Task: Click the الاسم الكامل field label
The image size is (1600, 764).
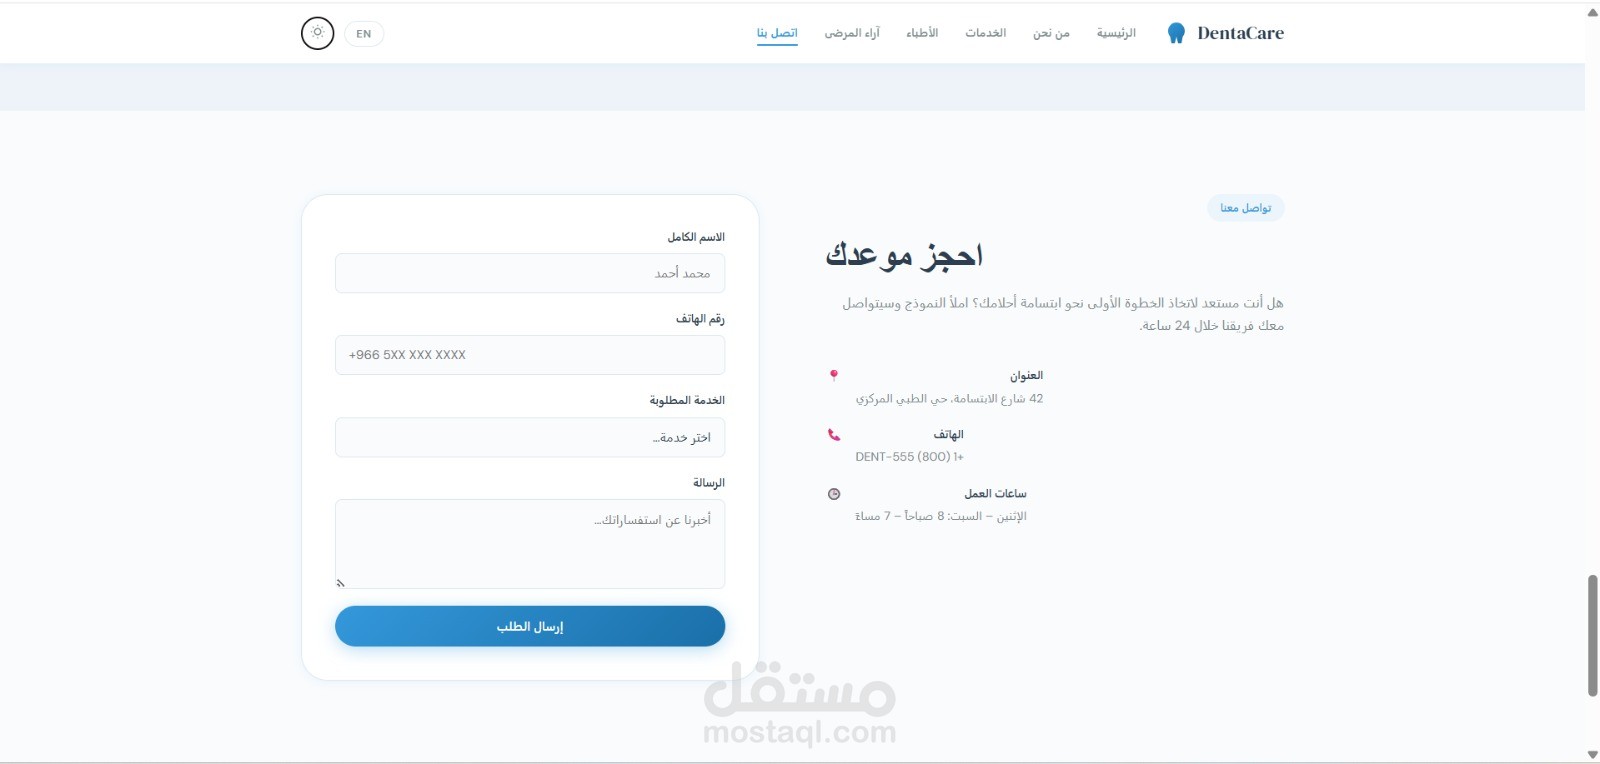Action: [x=696, y=237]
